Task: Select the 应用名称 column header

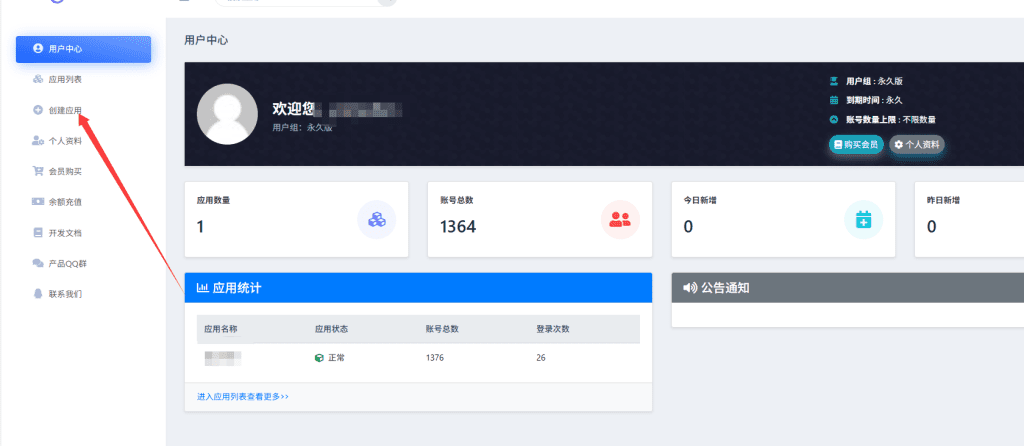Action: 221,329
